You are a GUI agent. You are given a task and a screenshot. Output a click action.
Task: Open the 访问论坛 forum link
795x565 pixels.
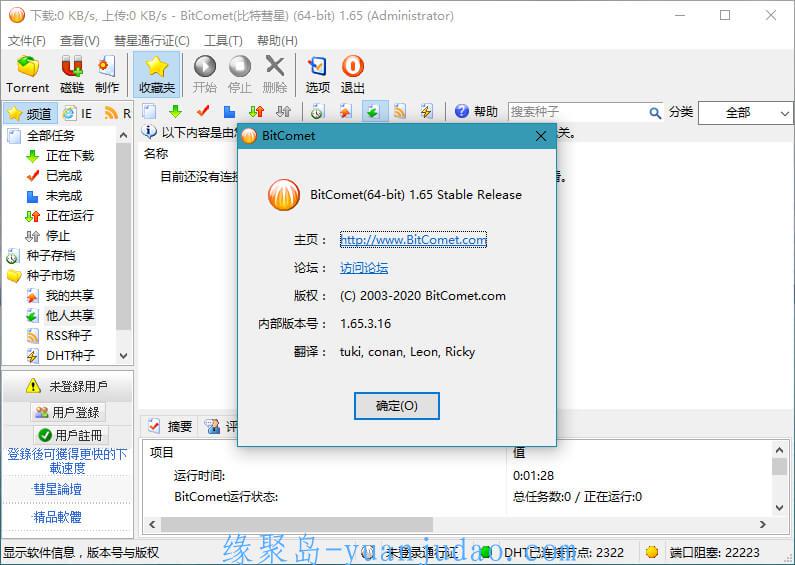coord(364,268)
